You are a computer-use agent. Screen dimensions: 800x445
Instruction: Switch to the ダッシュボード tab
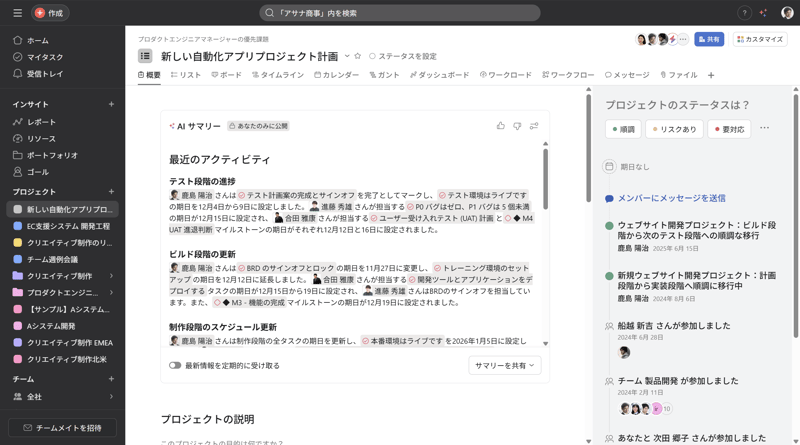pyautogui.click(x=440, y=75)
